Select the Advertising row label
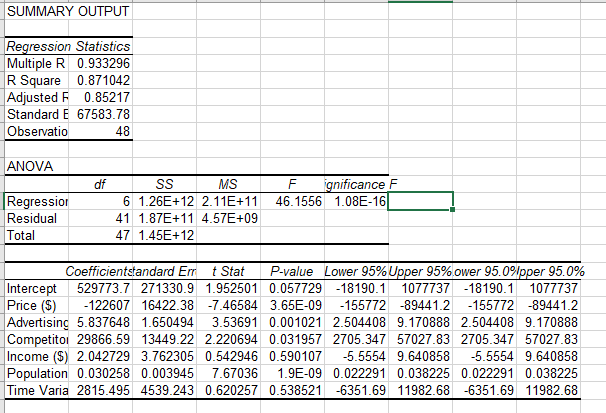Image resolution: width=606 pixels, height=413 pixels. point(37,322)
